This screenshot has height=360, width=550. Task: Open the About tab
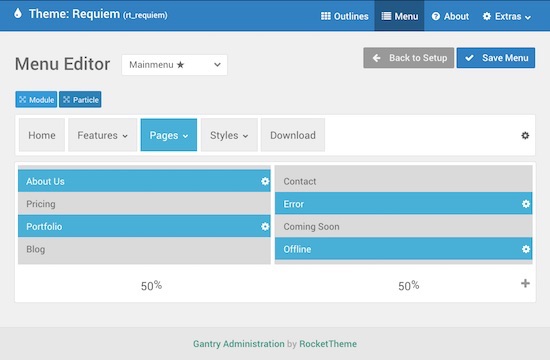[450, 16]
